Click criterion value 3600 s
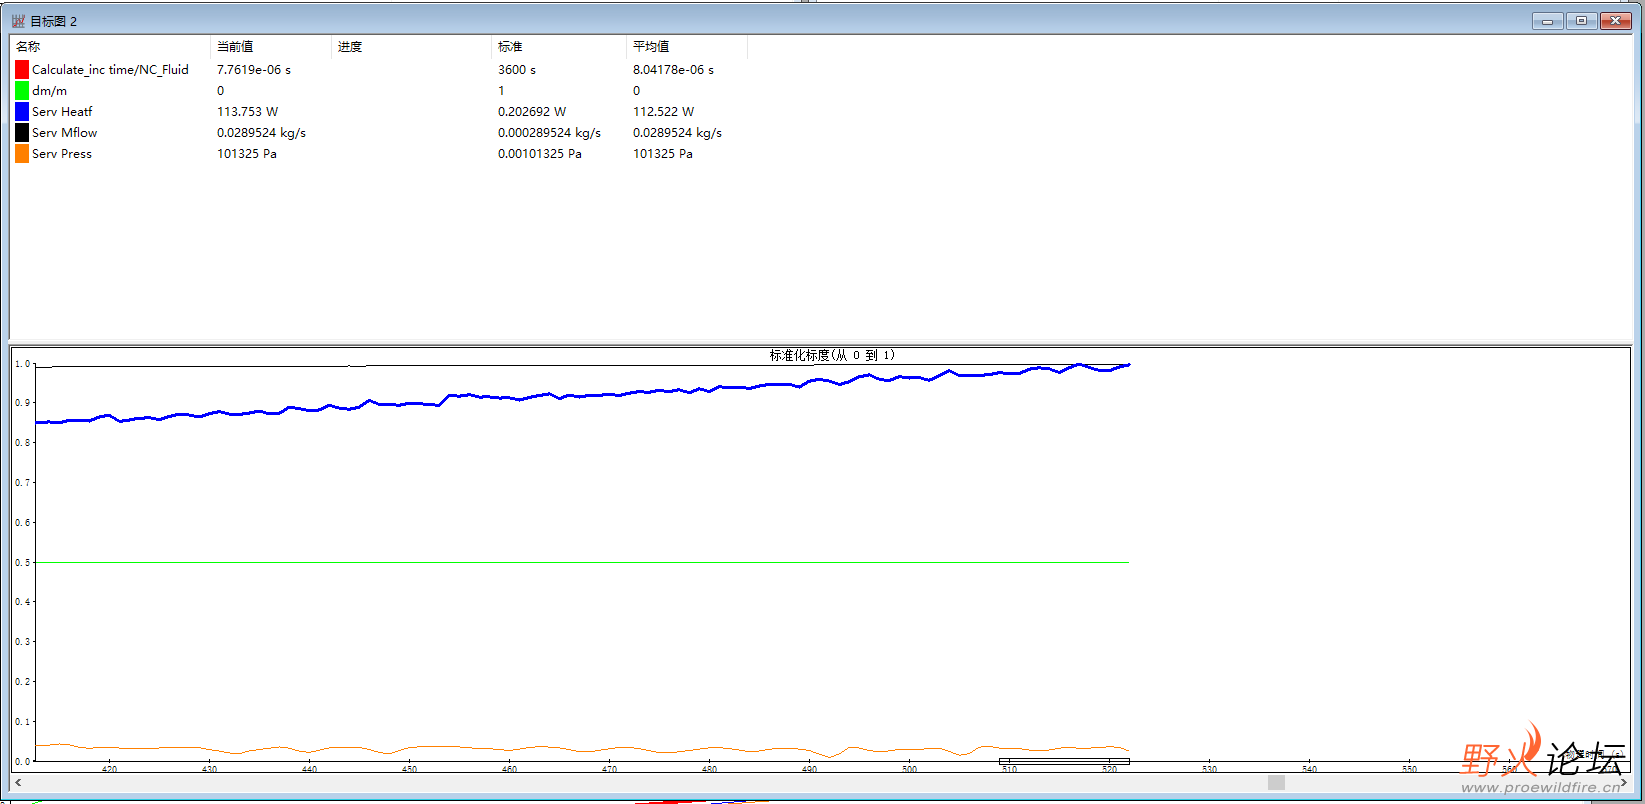The width and height of the screenshot is (1645, 804). click(517, 70)
